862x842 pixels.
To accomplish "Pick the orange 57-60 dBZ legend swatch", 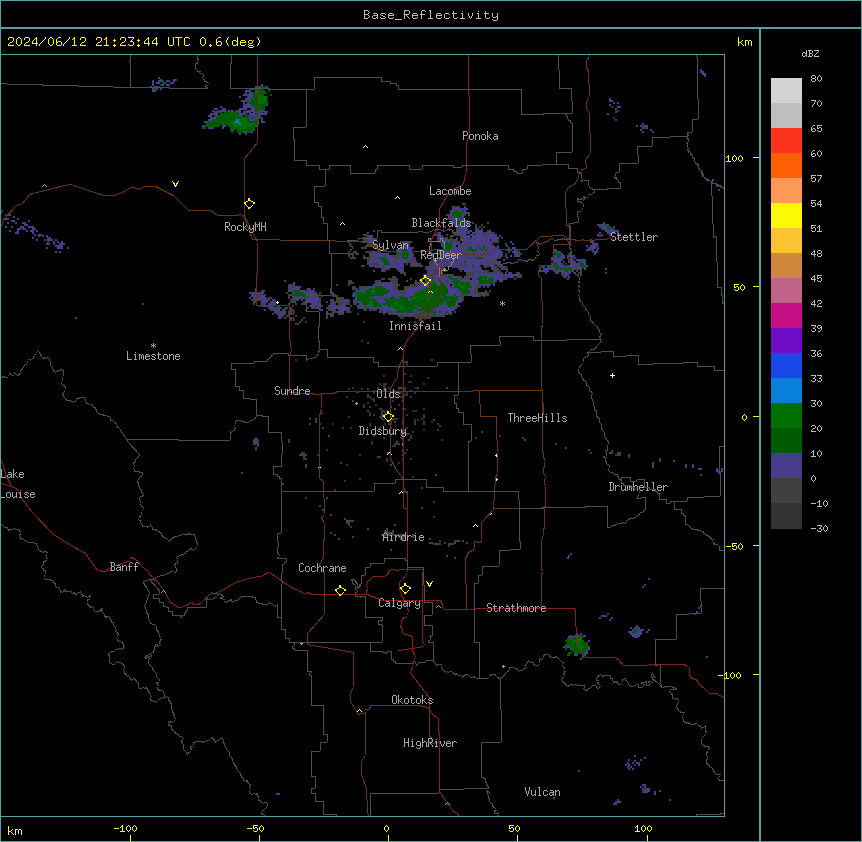I will coord(786,165).
